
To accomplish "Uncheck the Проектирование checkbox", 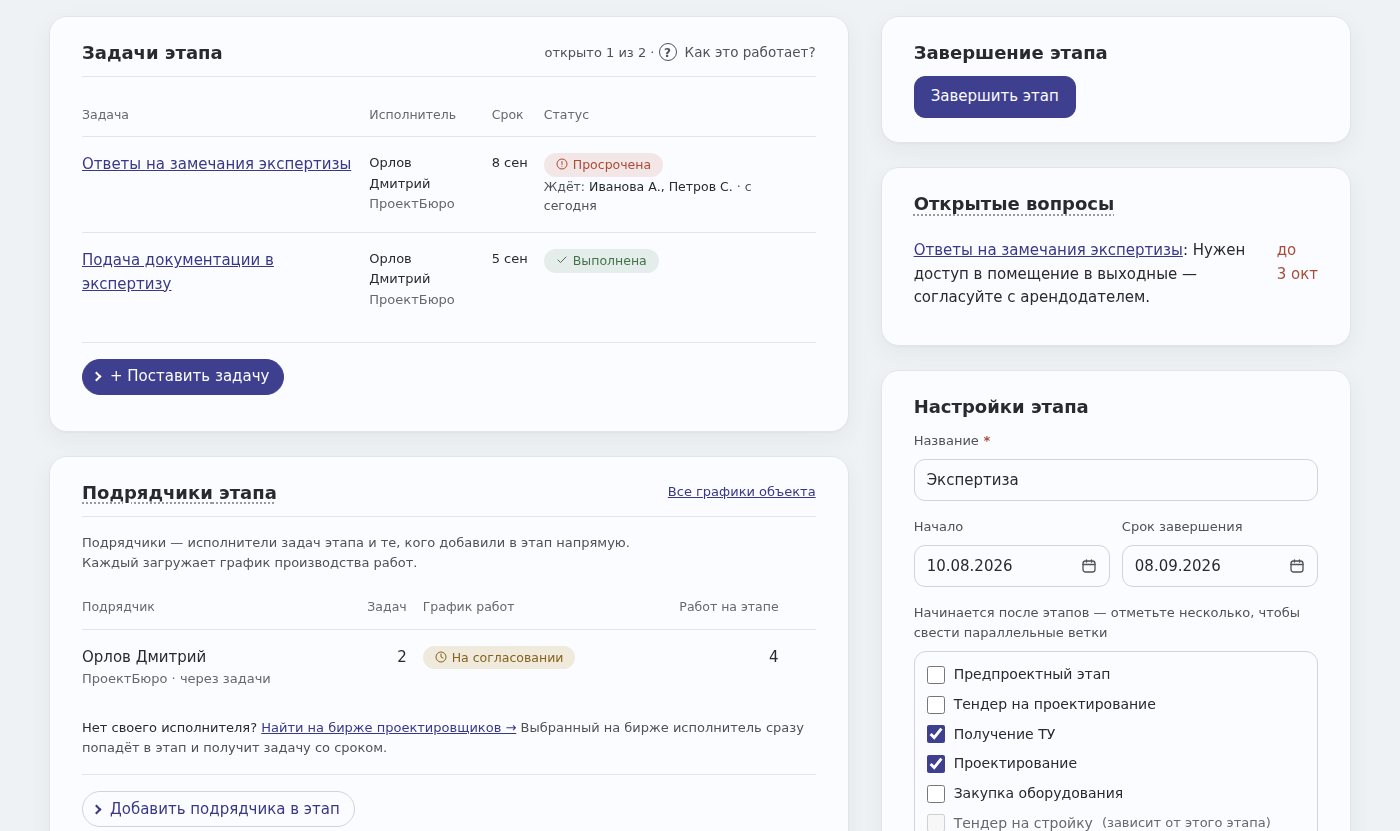I will pos(936,764).
